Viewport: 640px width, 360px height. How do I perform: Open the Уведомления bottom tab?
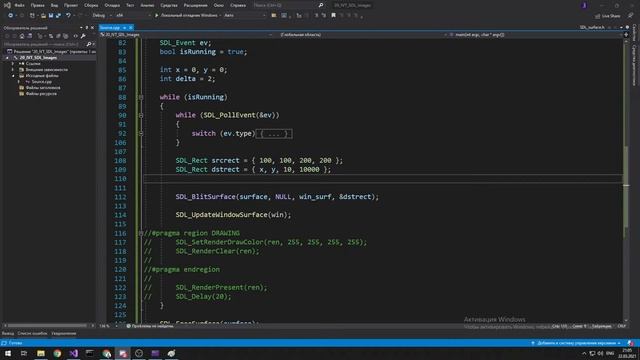(64, 333)
